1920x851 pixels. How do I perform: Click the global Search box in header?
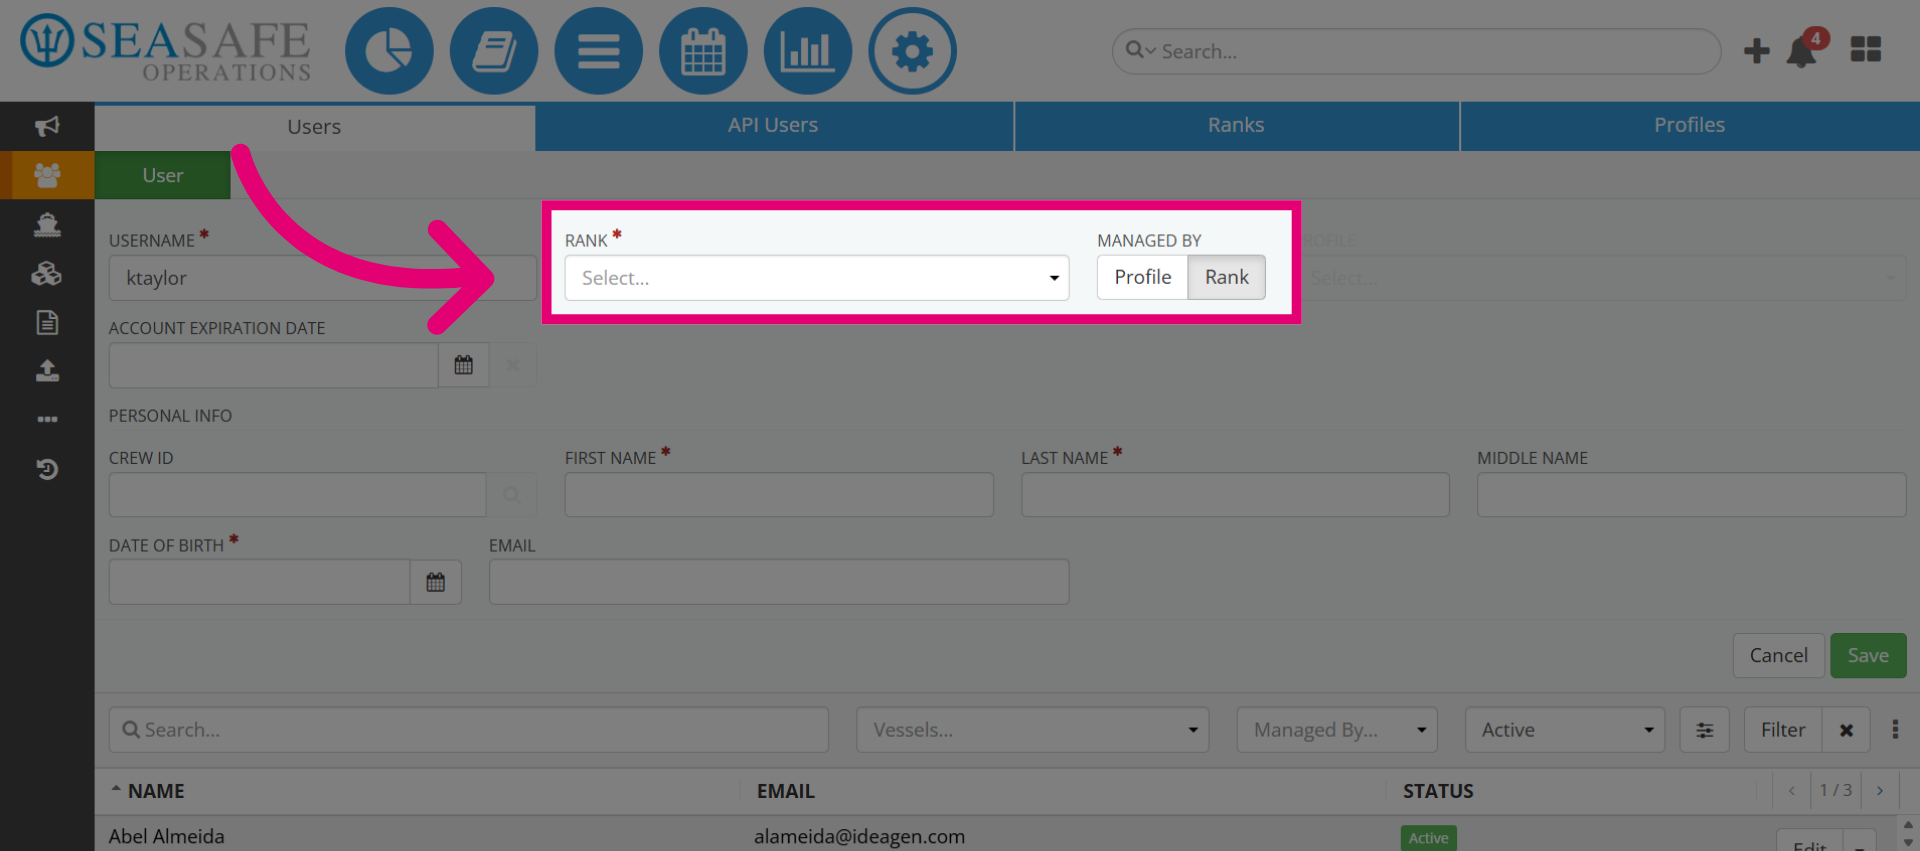click(x=1416, y=51)
